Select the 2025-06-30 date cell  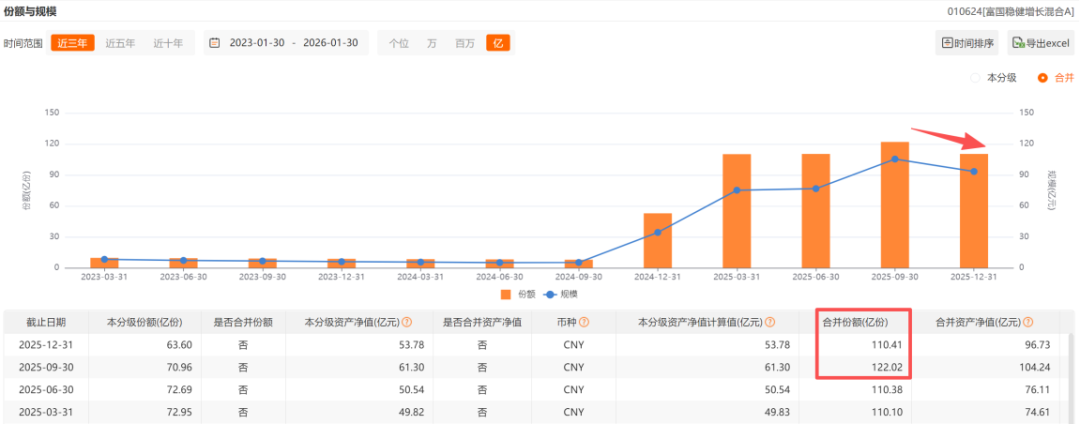pyautogui.click(x=47, y=390)
